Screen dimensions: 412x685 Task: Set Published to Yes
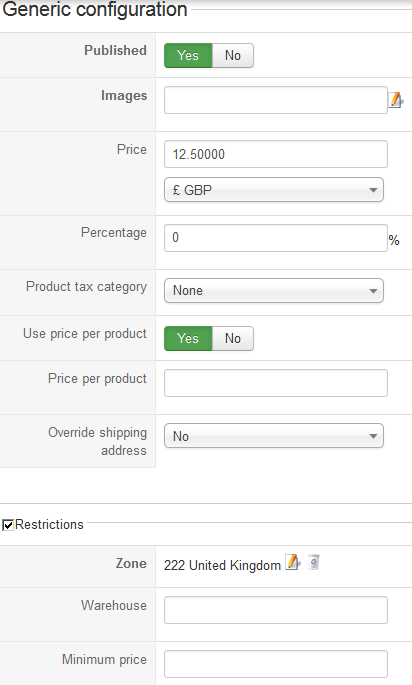tap(188, 55)
